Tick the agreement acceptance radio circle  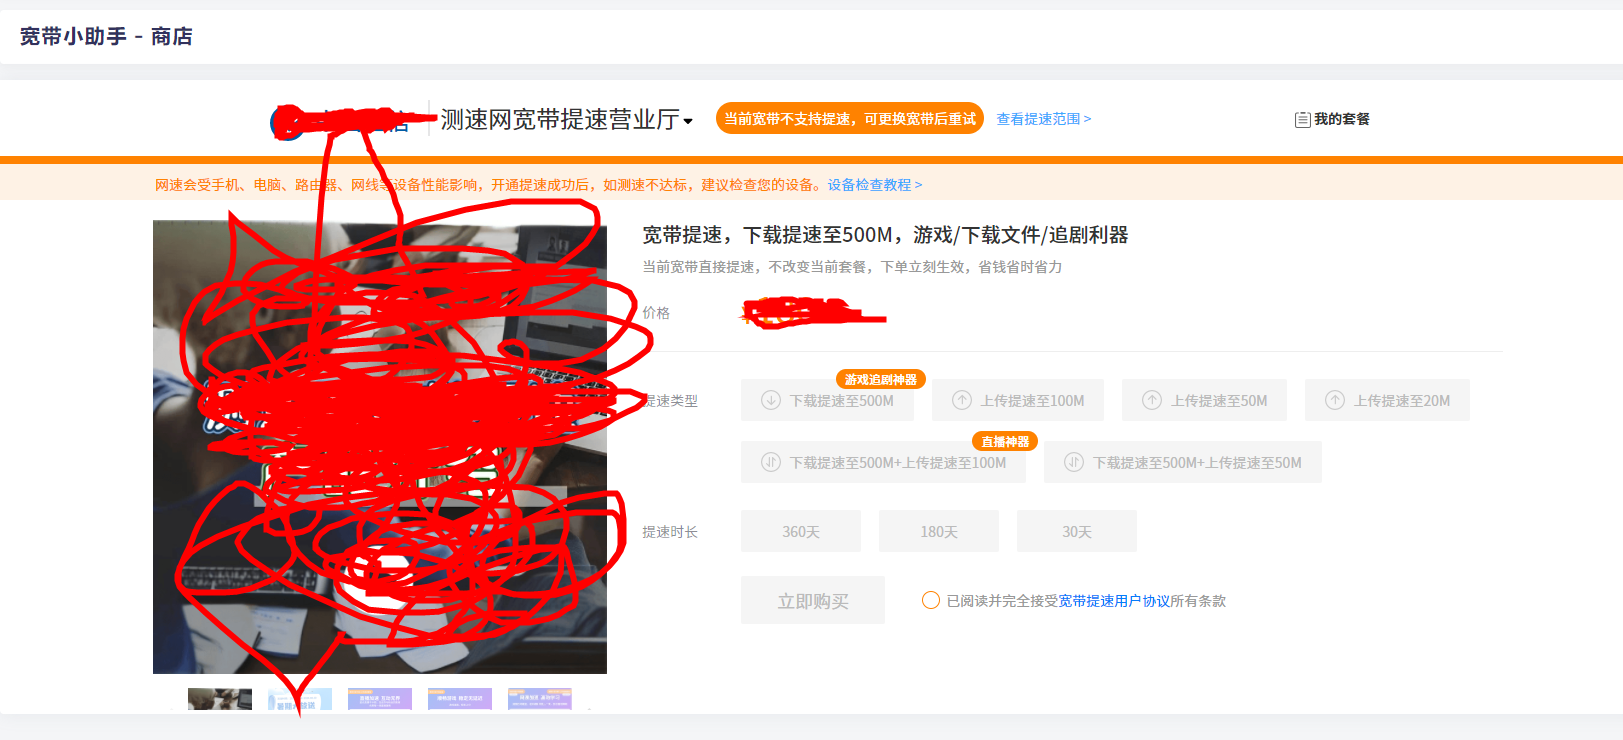(931, 600)
